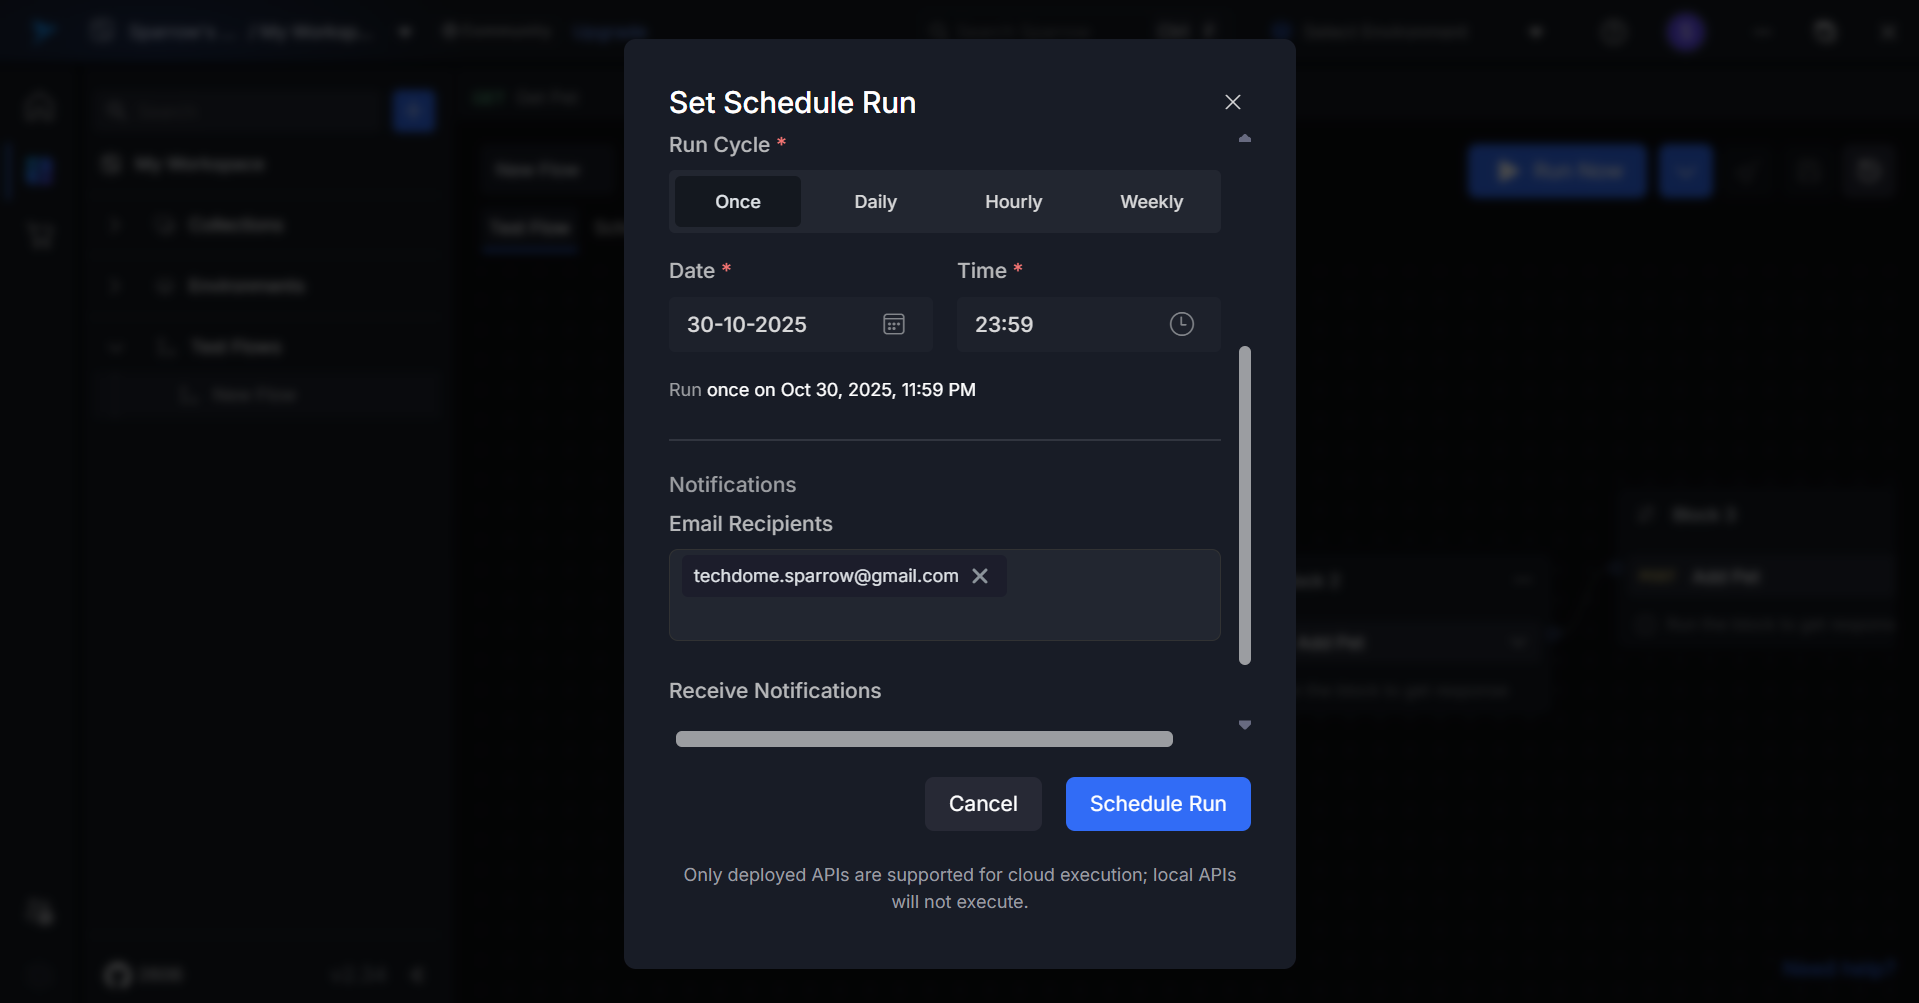Viewport: 1919px width, 1003px height.
Task: Click the horizontal scrollbar under Receive Notifications
Action: [x=923, y=739]
